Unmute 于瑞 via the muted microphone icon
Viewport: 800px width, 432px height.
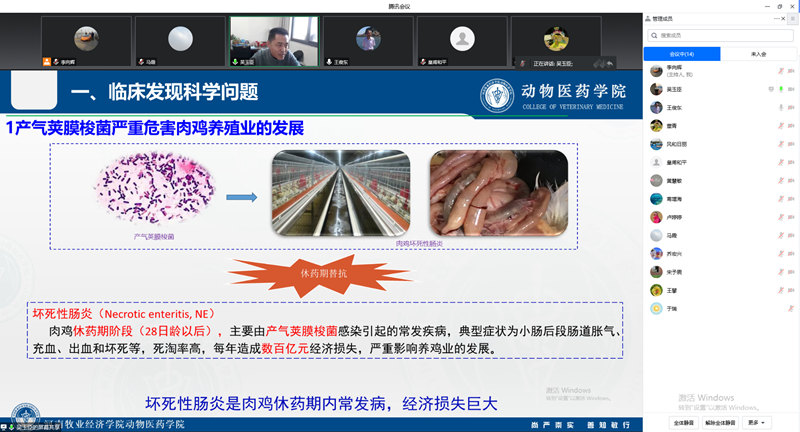(x=779, y=309)
